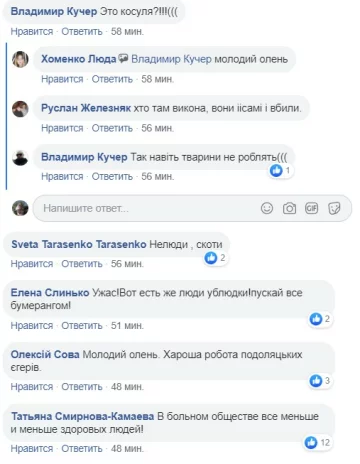
Task: Open Руслан Железняк's profile name link
Action: [86, 108]
